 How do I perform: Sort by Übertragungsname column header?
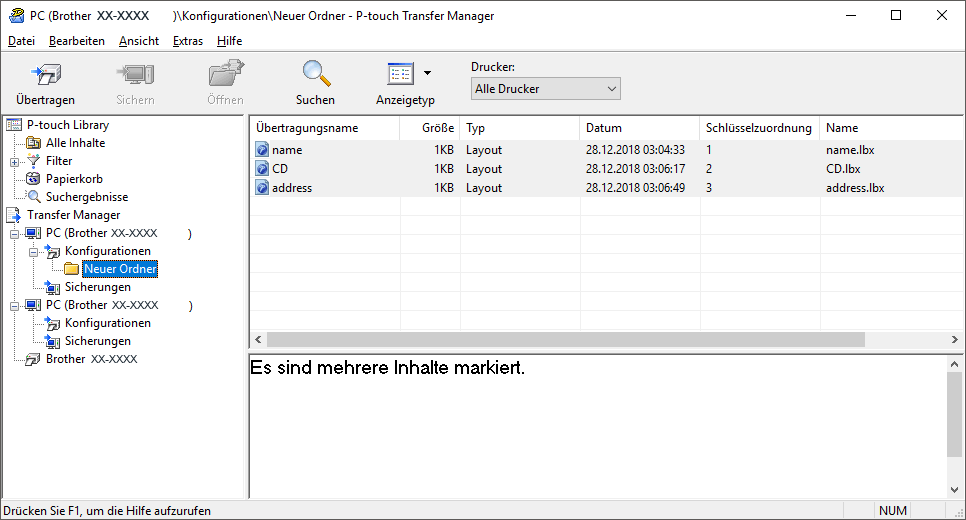tap(325, 128)
